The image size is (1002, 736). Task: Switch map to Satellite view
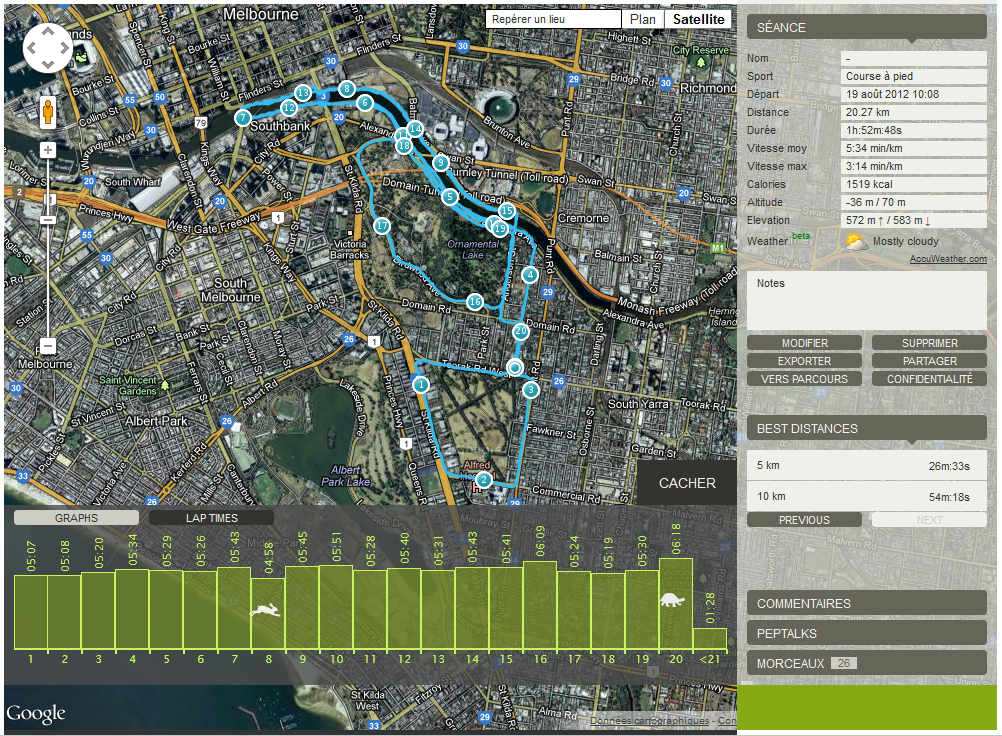699,19
